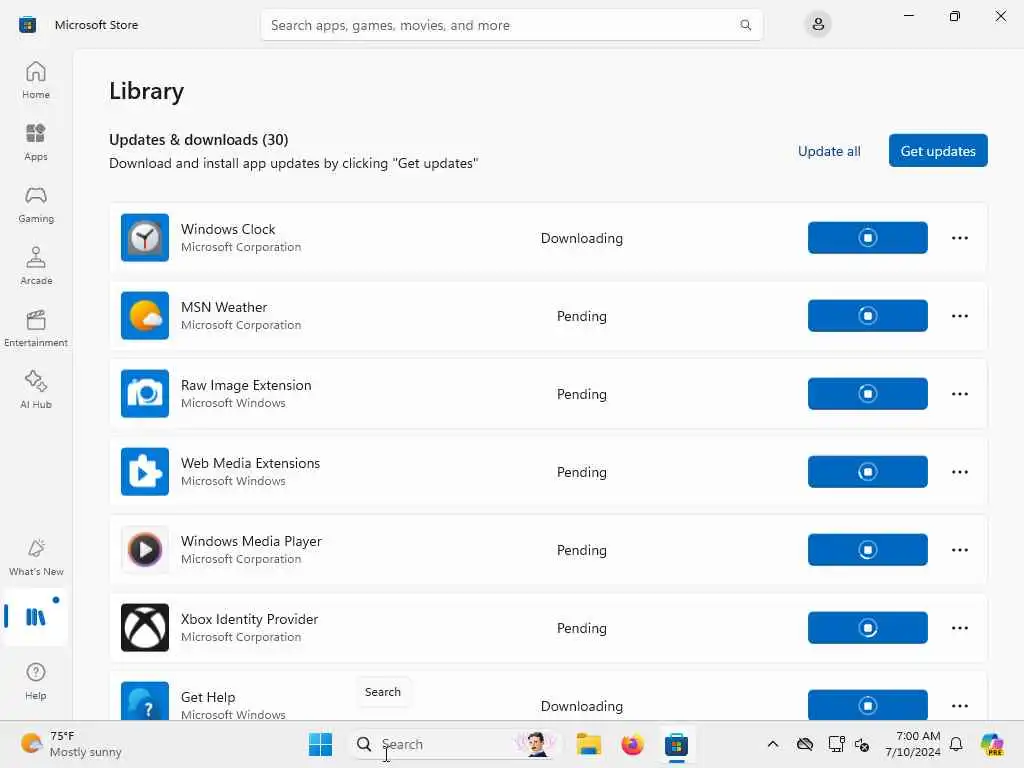Click the Raw Image Extension name
Viewport: 1024px width, 768px height.
246,385
